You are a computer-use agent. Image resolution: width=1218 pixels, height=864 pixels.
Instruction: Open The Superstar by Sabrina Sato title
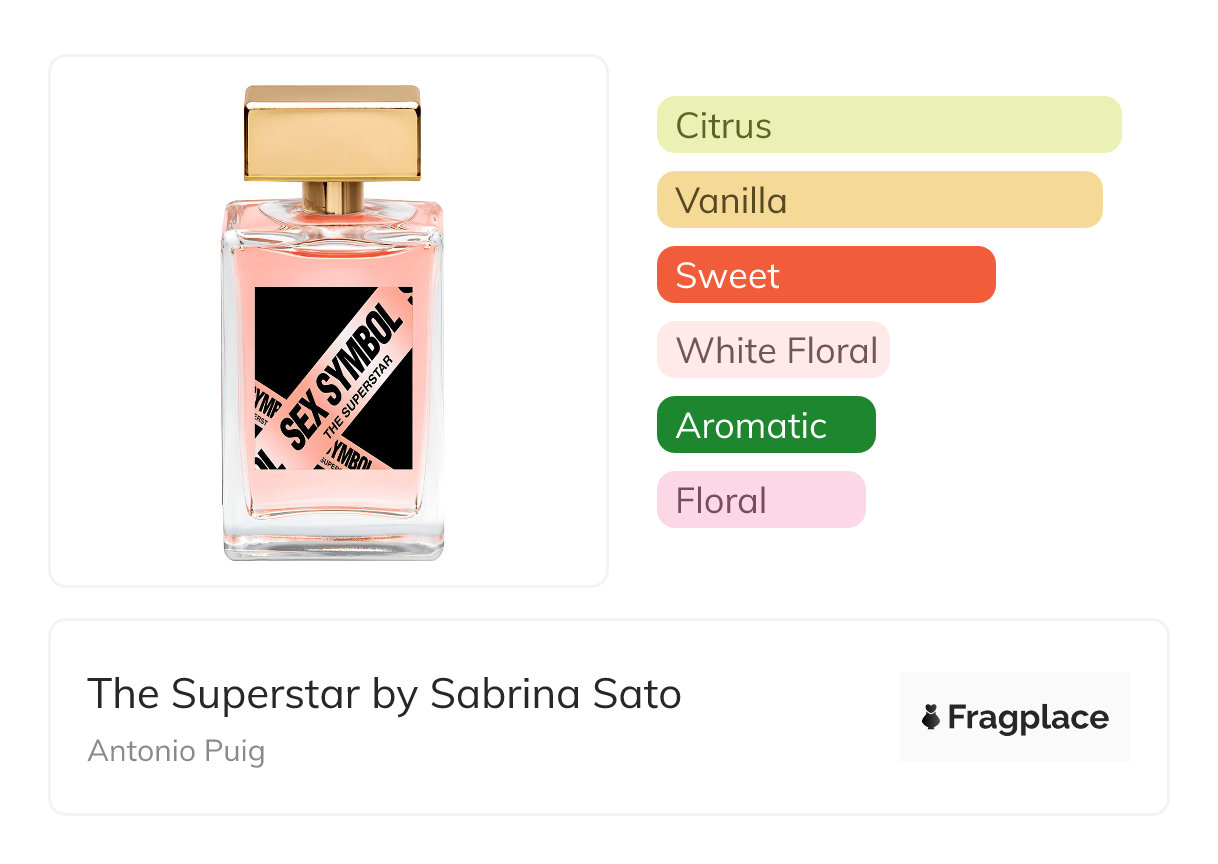(x=384, y=694)
